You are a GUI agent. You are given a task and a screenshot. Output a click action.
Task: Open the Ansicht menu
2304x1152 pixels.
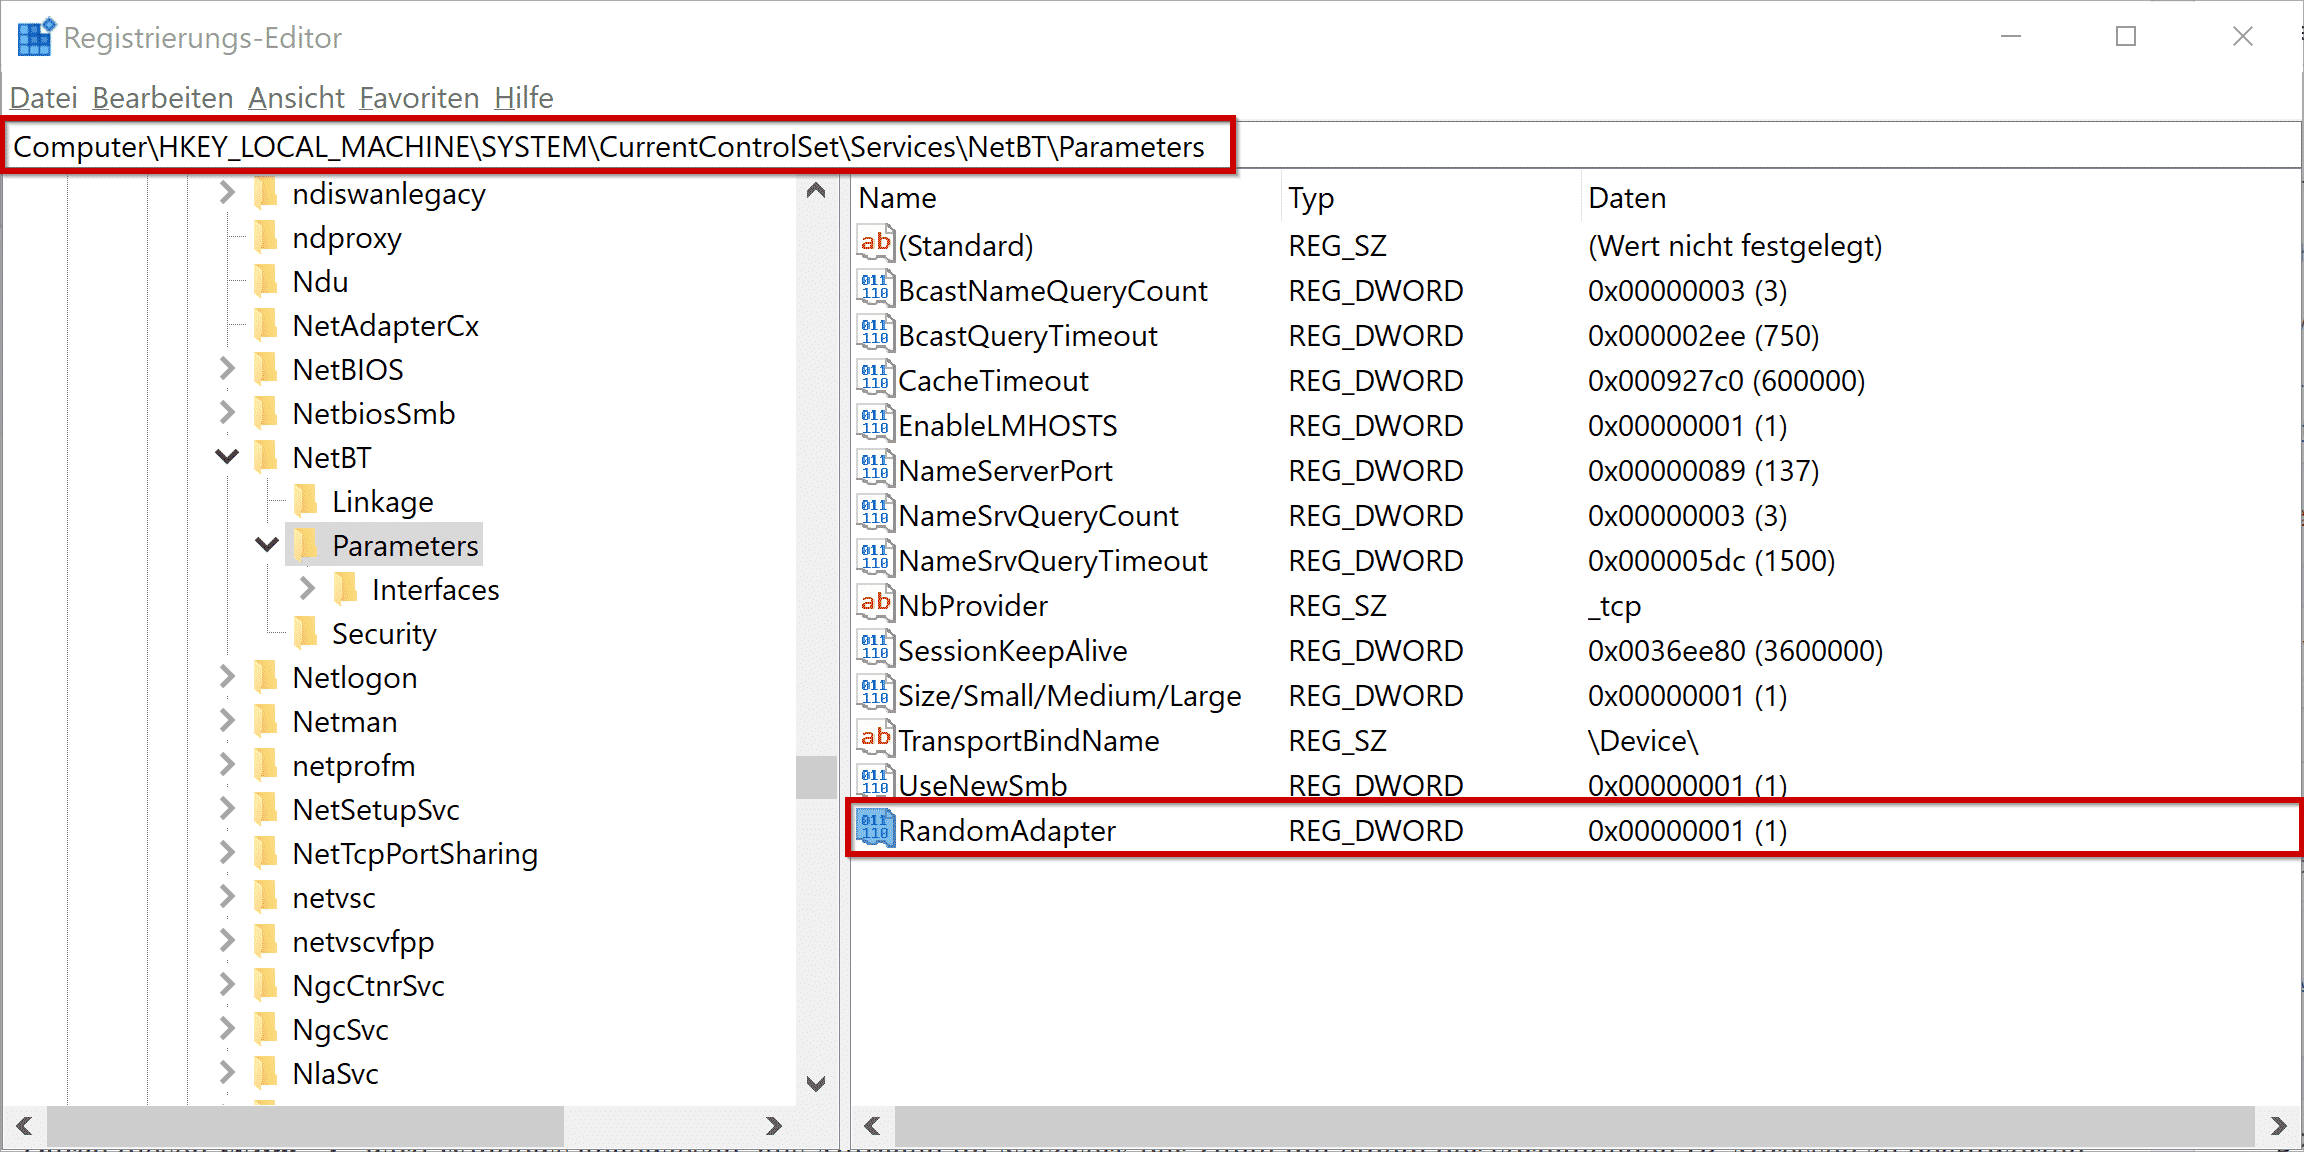[296, 98]
